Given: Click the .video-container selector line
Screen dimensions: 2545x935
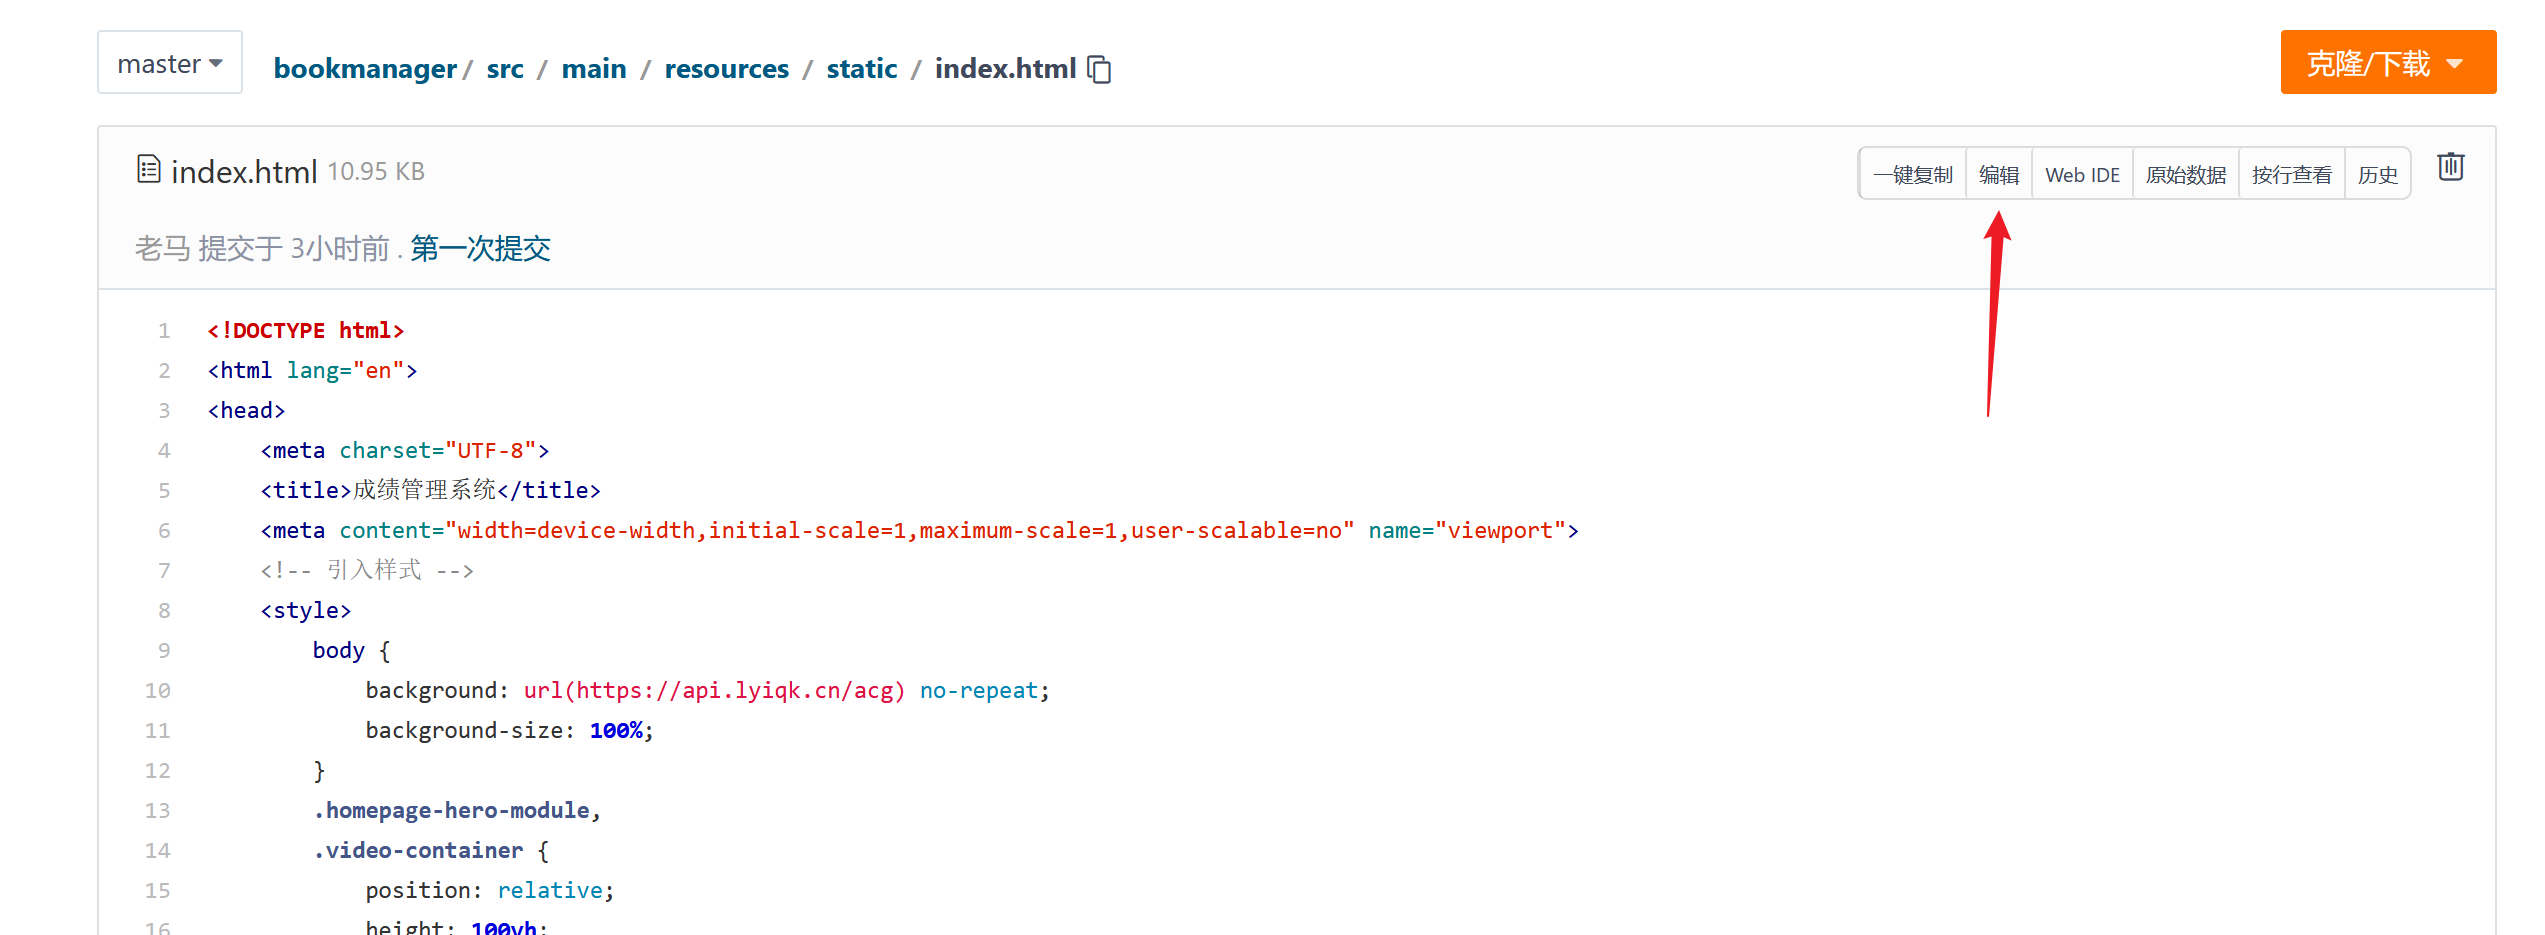Looking at the screenshot, I should [x=431, y=850].
